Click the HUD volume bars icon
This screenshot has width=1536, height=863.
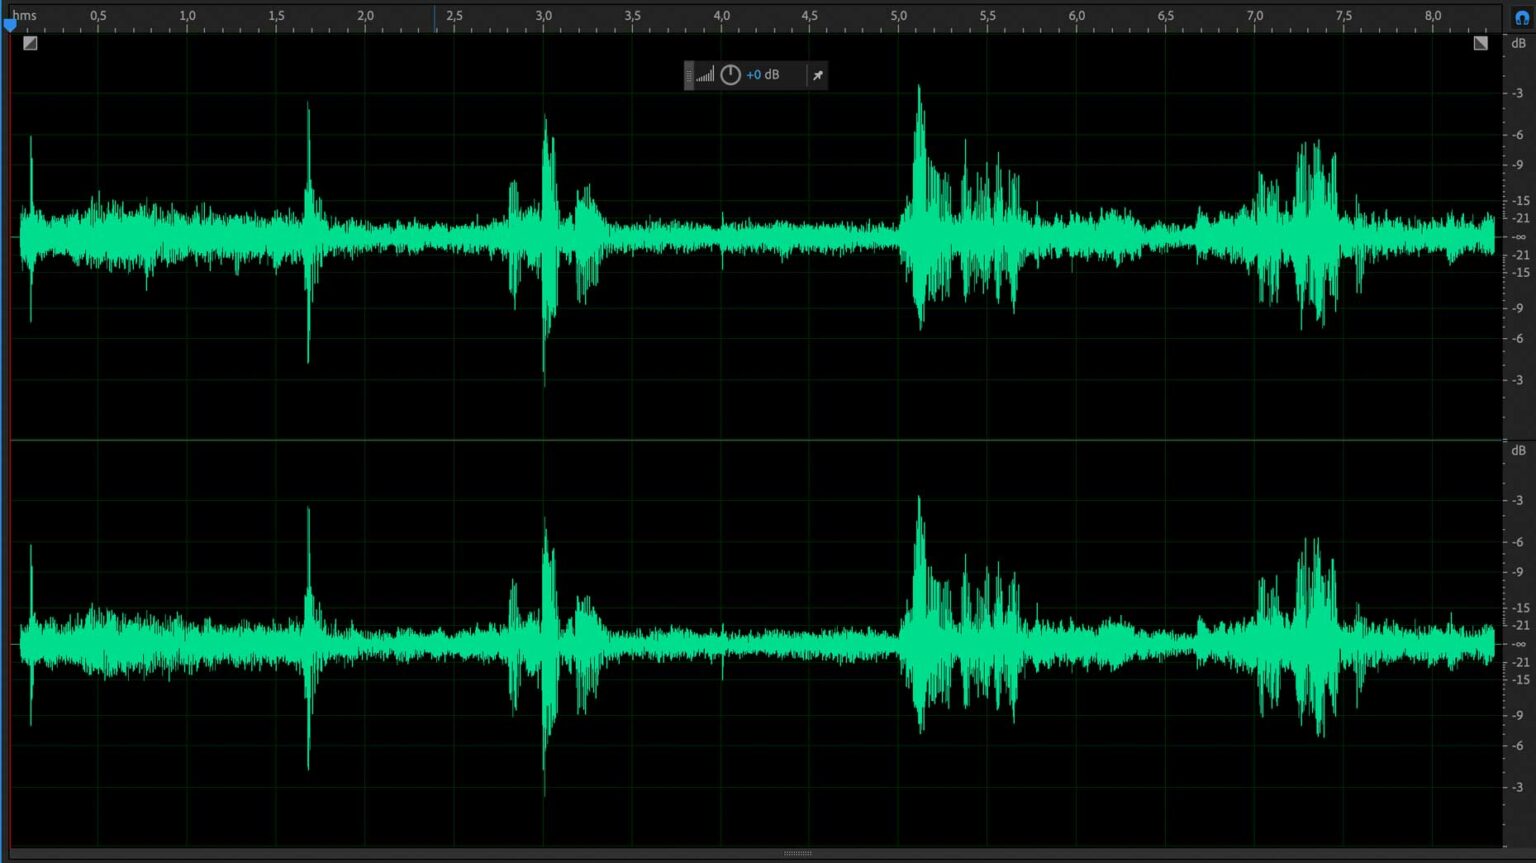[x=705, y=75]
